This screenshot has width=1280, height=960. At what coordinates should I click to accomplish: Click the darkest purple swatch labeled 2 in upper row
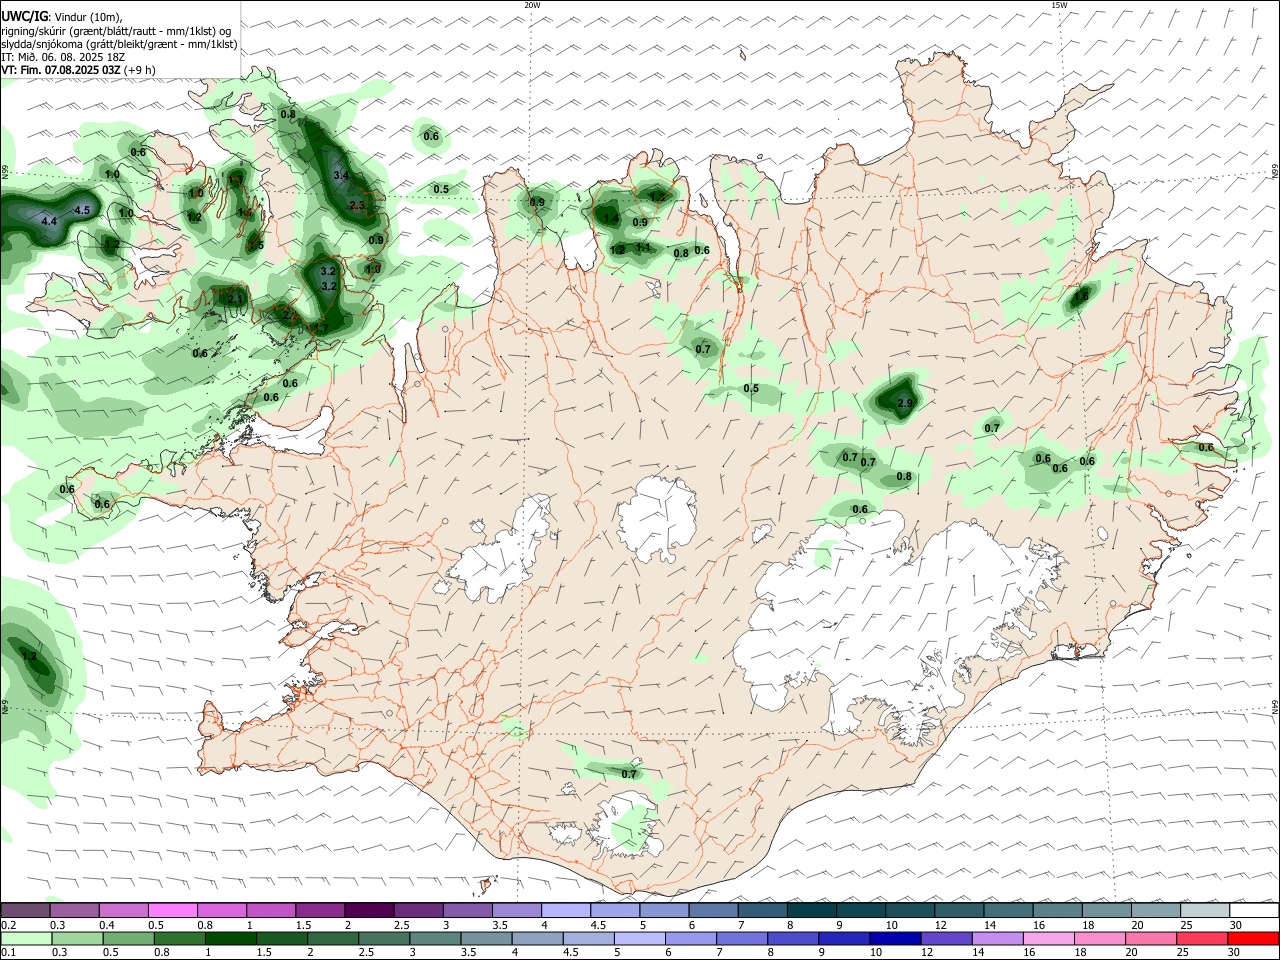click(x=369, y=910)
